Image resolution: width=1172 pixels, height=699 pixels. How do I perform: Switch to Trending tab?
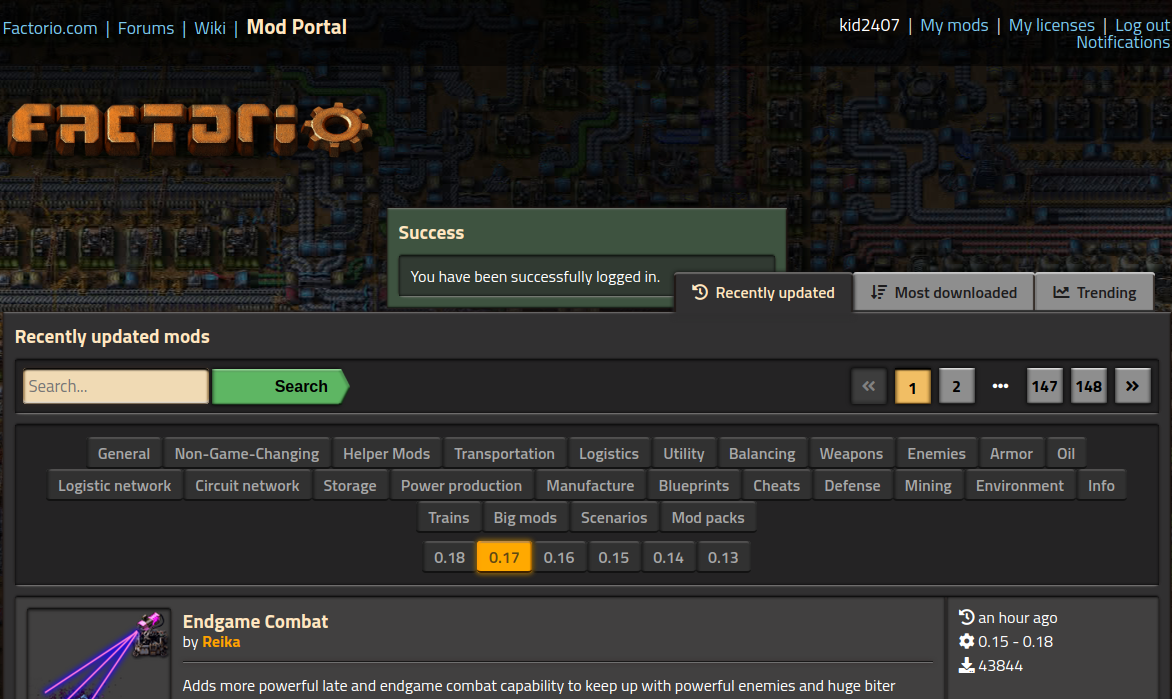(1095, 292)
